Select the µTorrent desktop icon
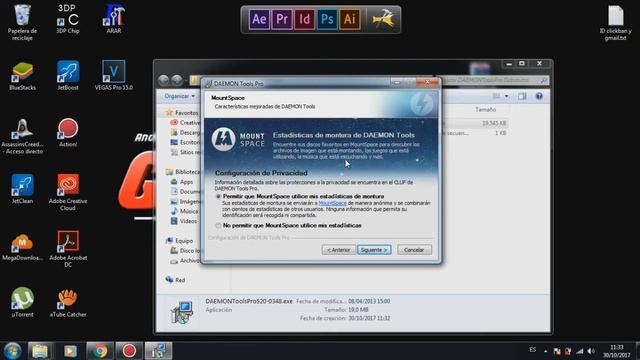This screenshot has width=640, height=360. coord(22,303)
